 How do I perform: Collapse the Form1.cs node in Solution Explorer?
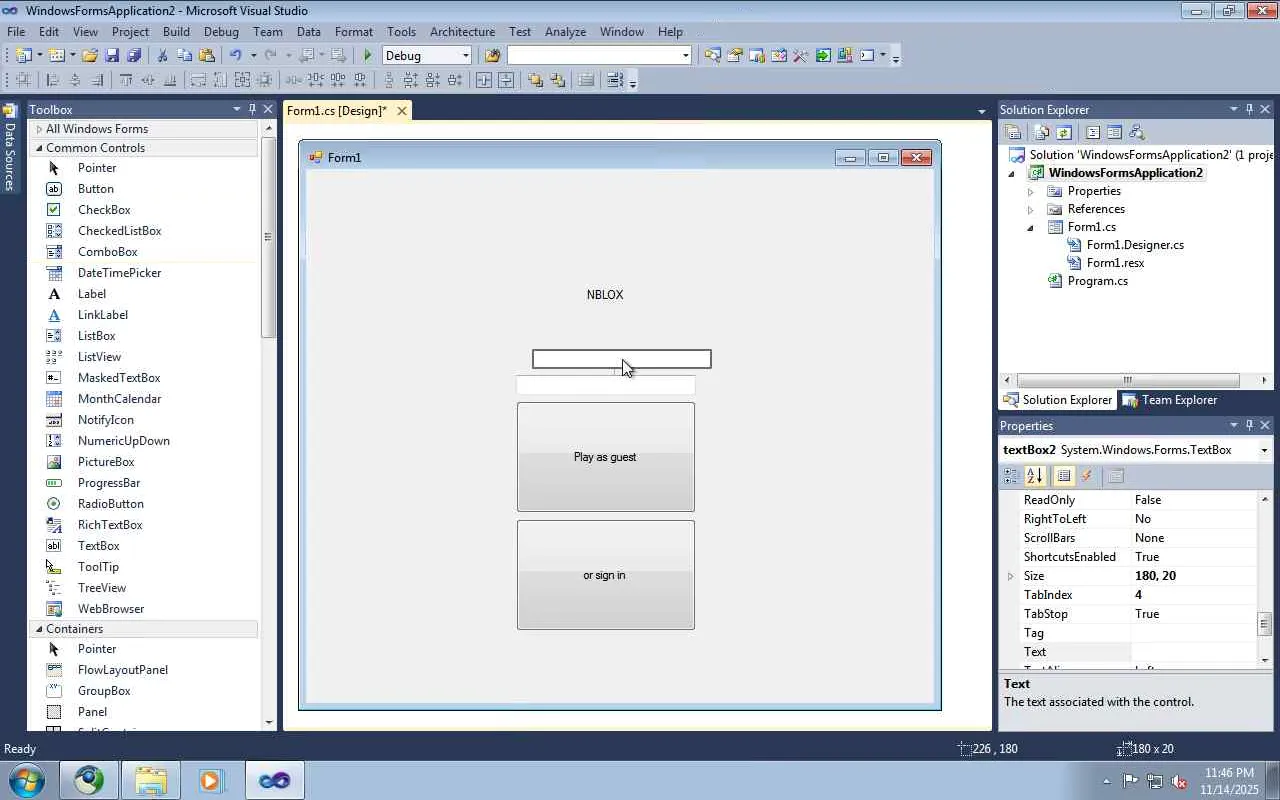1030,227
